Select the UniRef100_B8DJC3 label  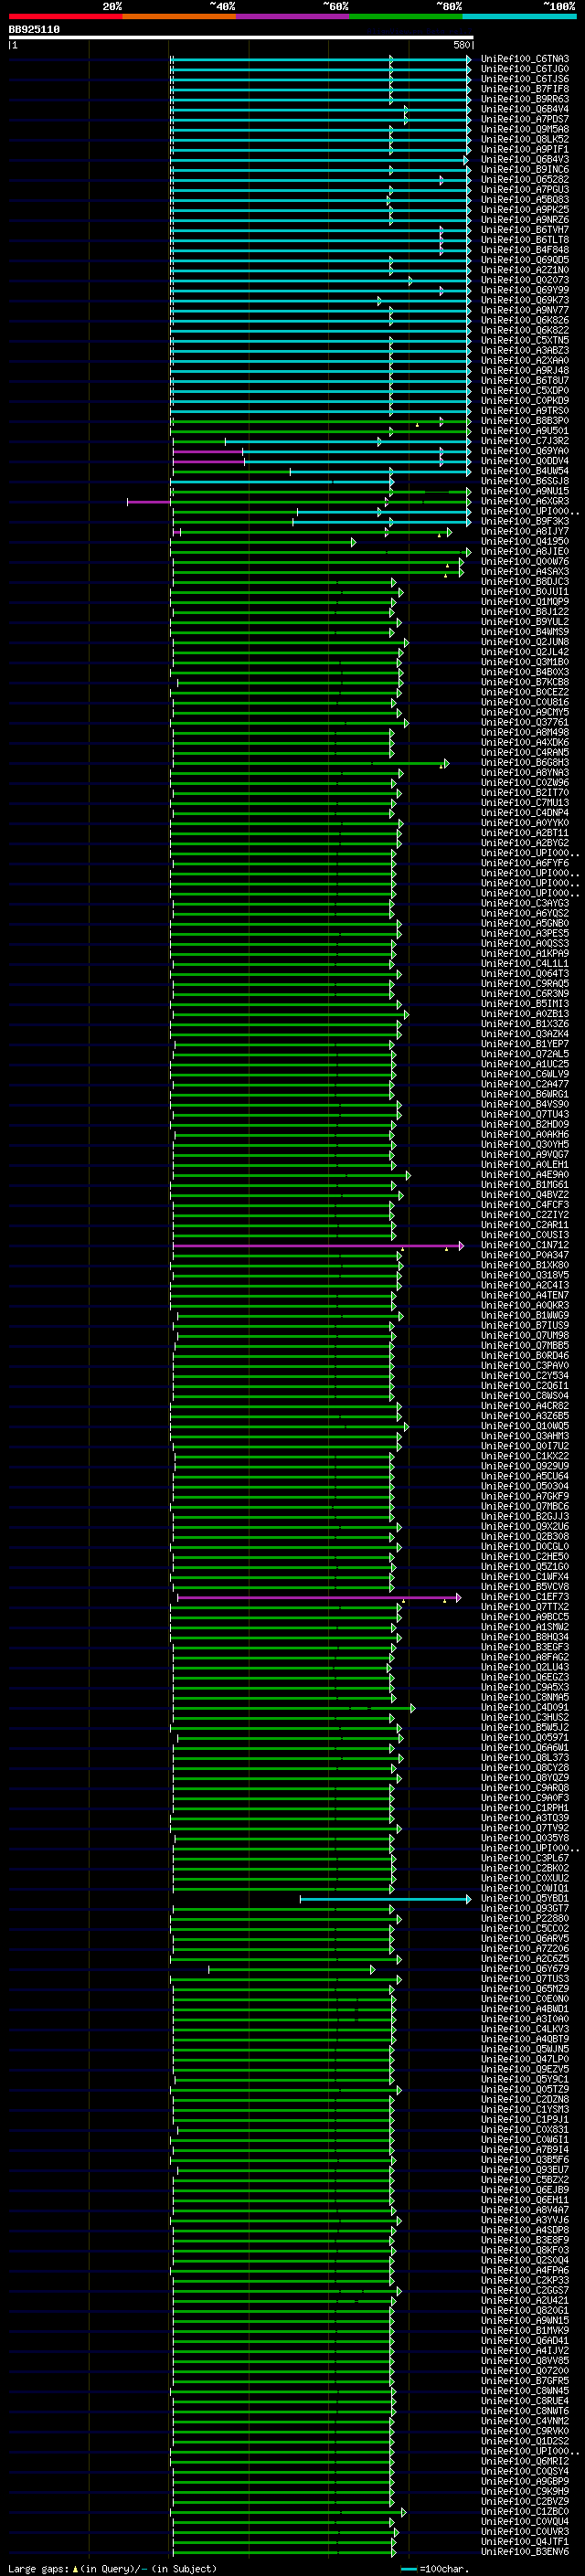pos(525,581)
